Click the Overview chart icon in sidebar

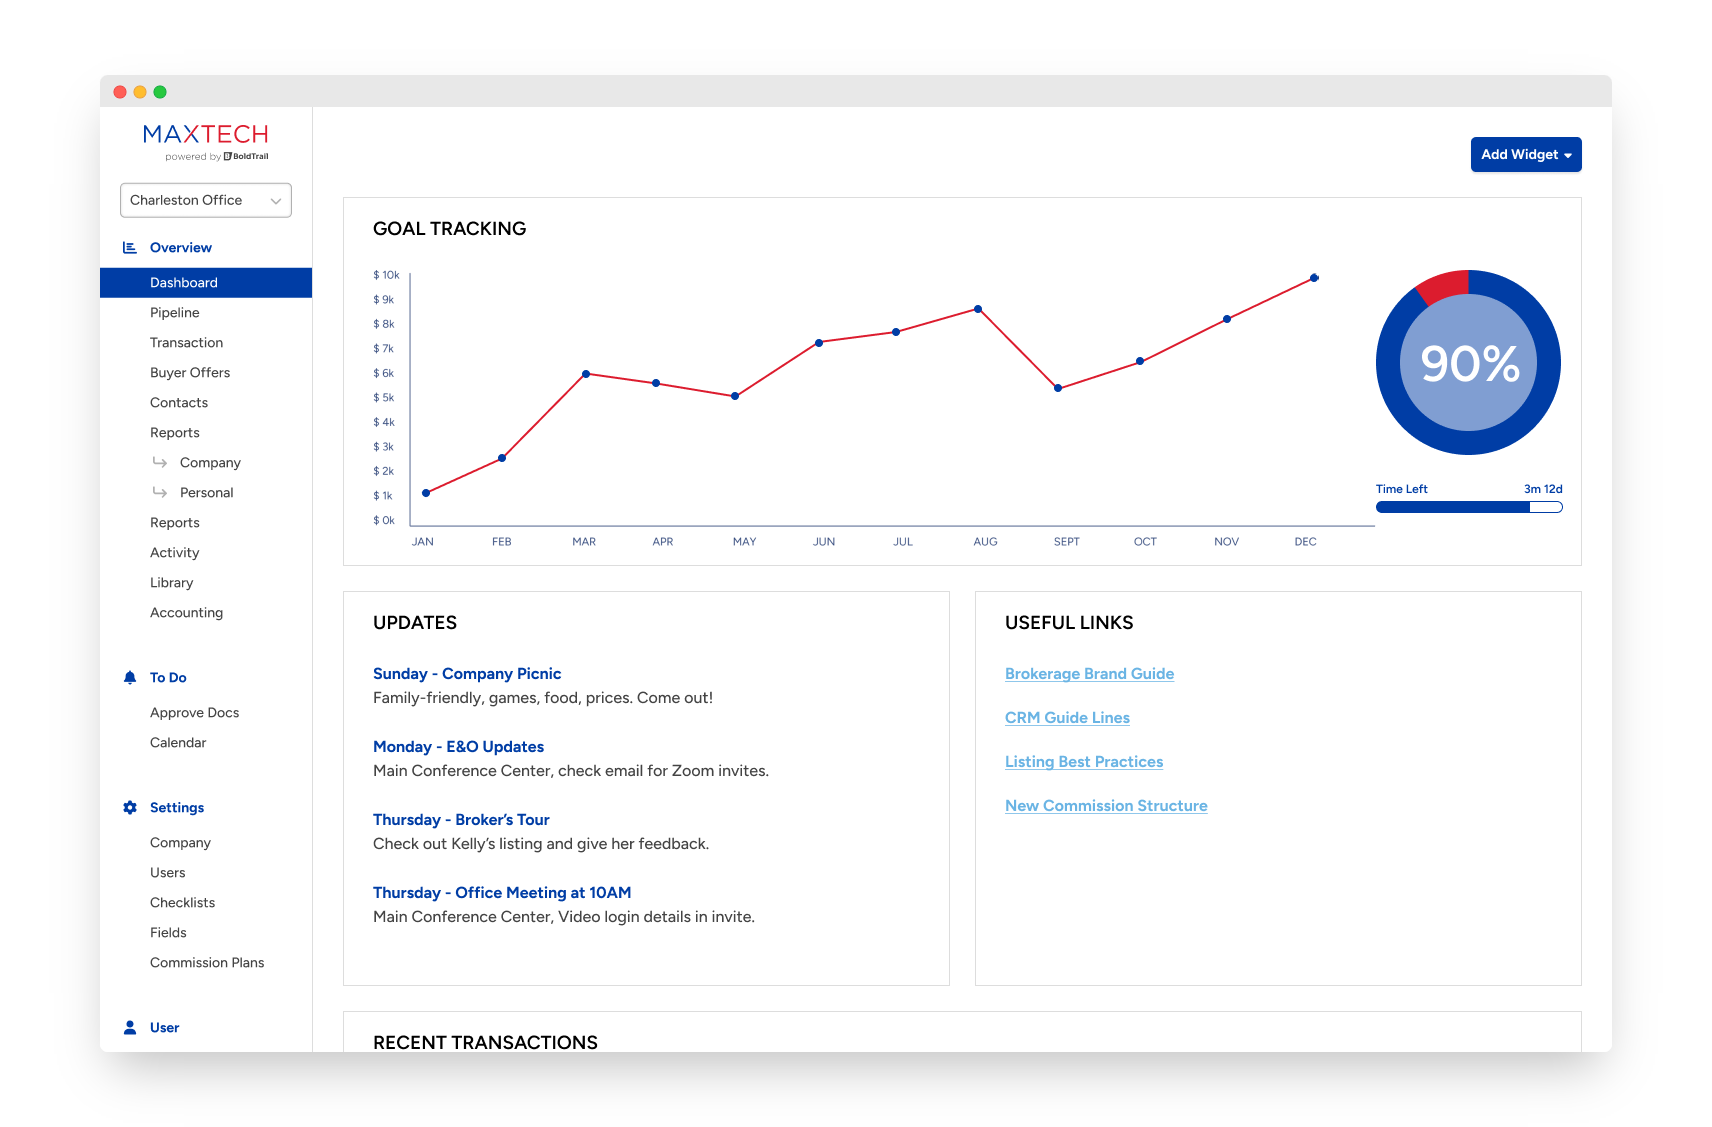tap(130, 248)
